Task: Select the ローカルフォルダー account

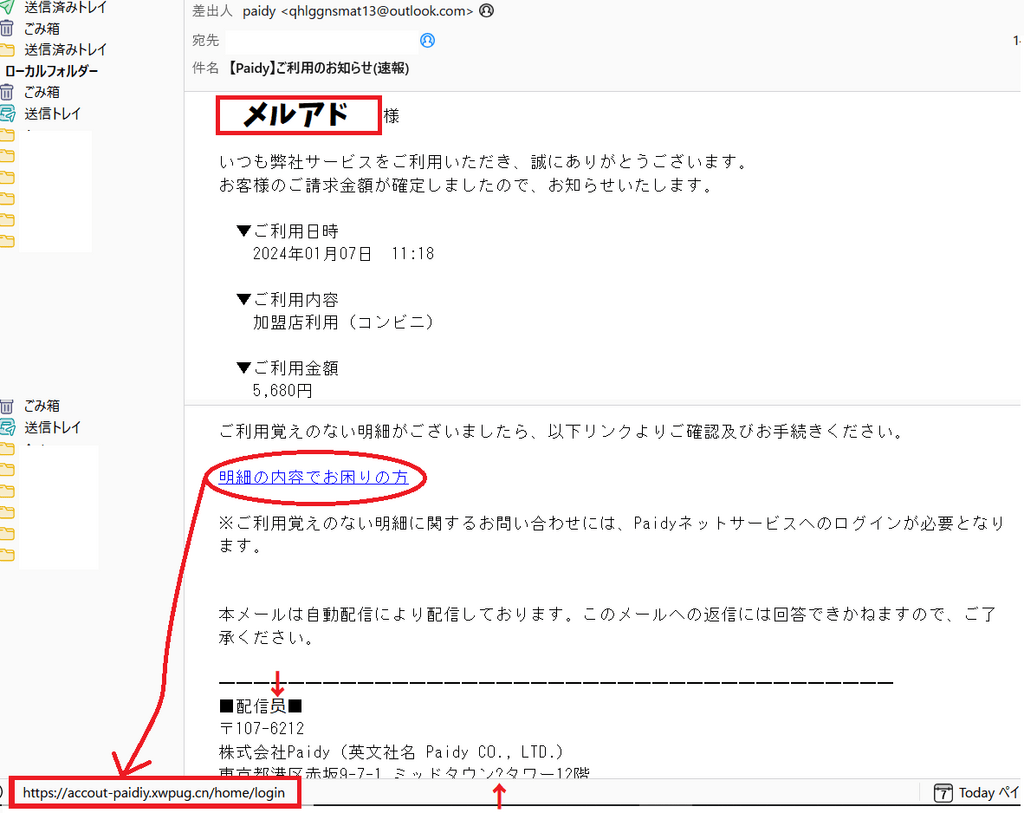Action: click(x=52, y=71)
